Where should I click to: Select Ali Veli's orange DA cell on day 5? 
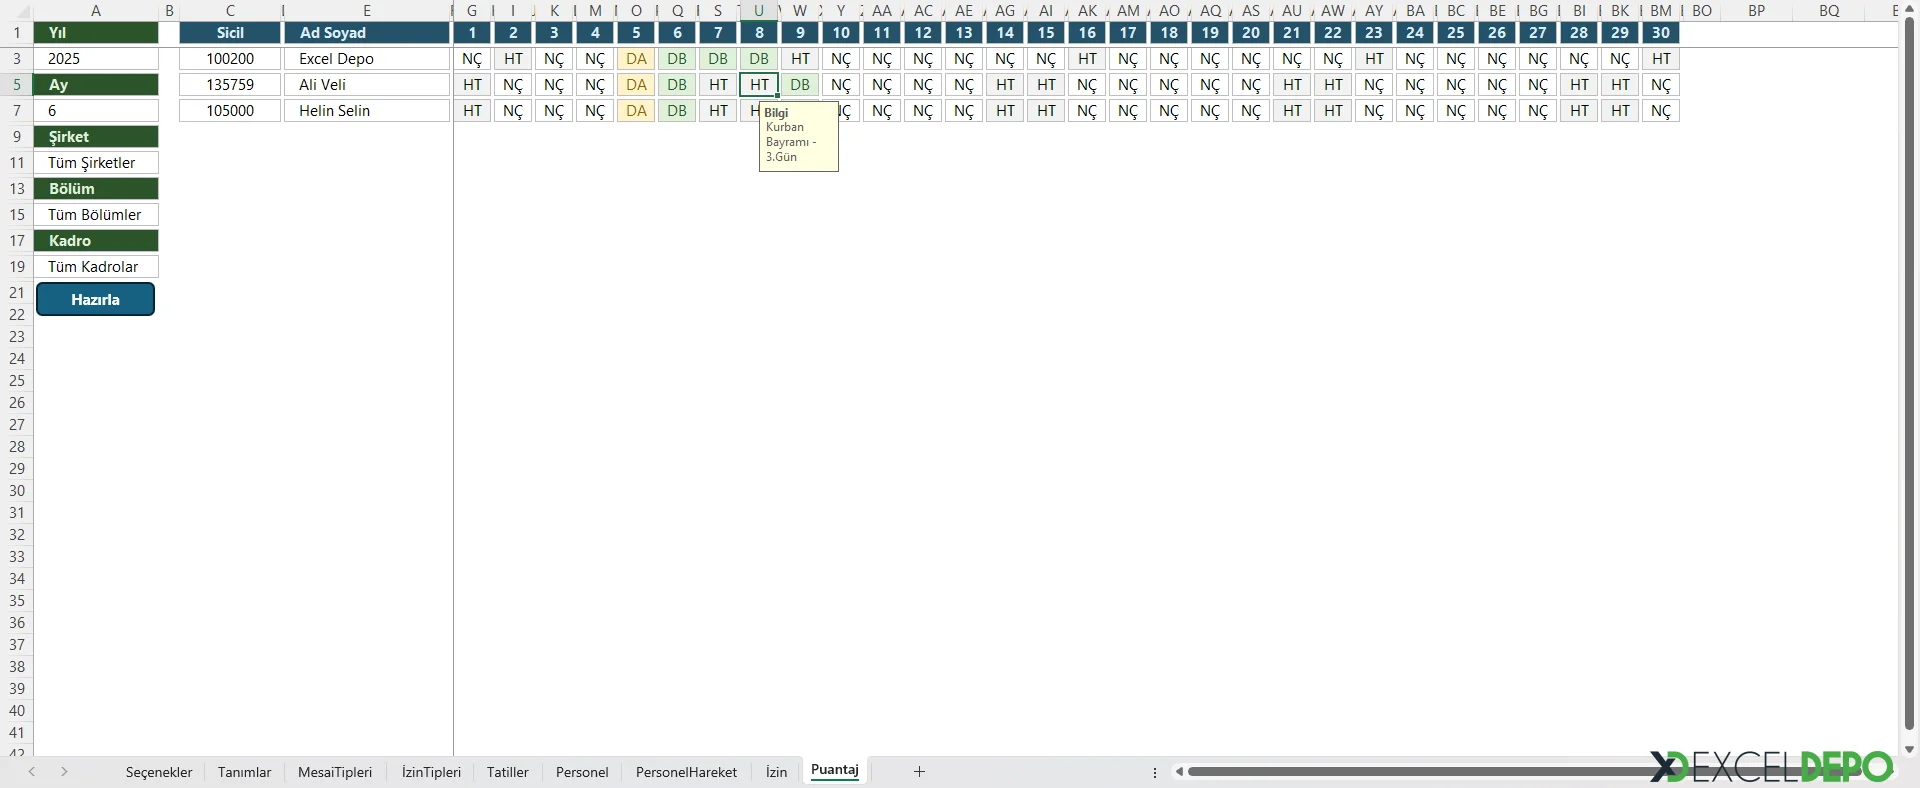(x=636, y=85)
